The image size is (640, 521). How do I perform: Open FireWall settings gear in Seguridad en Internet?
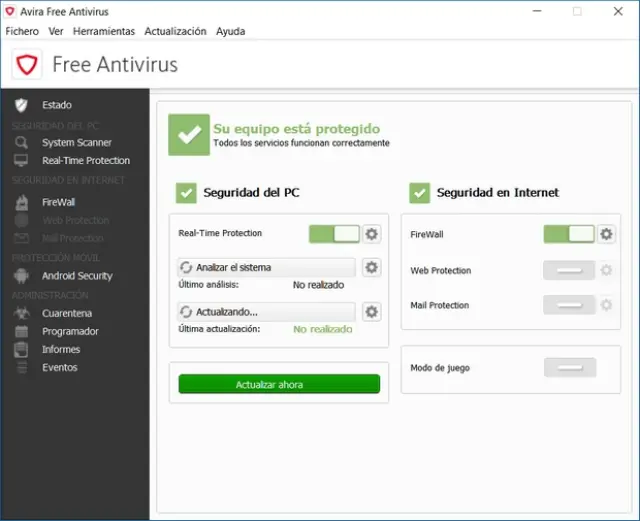click(x=606, y=234)
